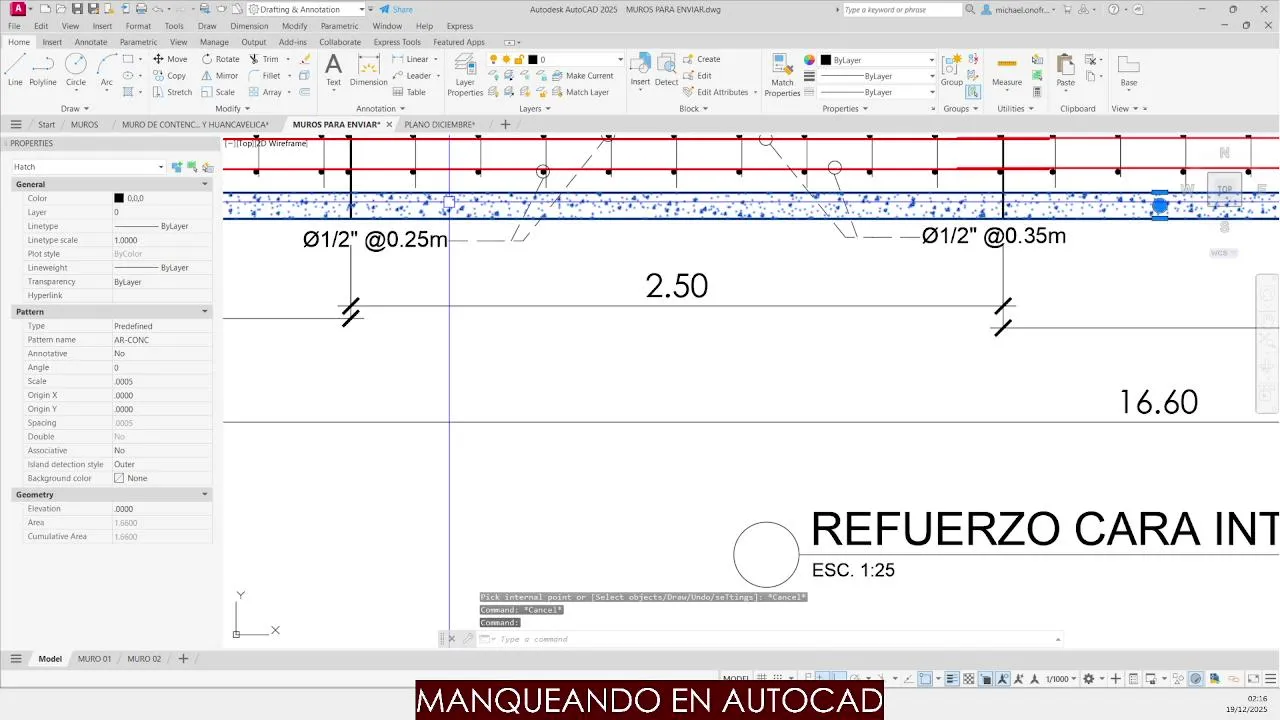Select the Polyline tool

[43, 69]
